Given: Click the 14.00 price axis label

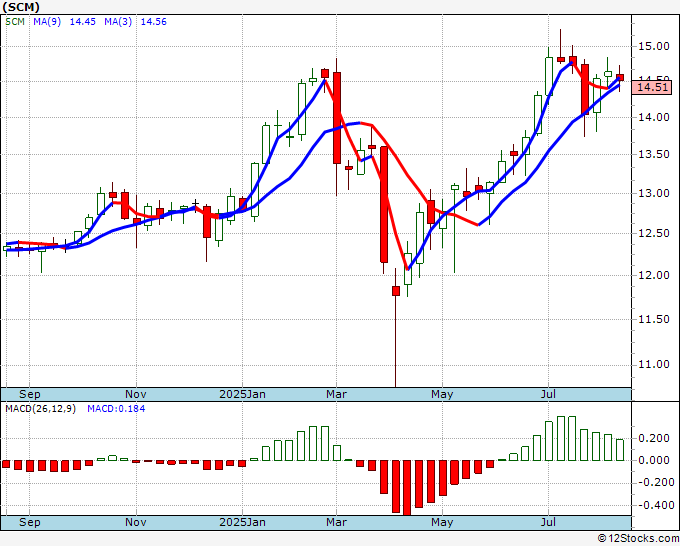Looking at the screenshot, I should 654,117.
